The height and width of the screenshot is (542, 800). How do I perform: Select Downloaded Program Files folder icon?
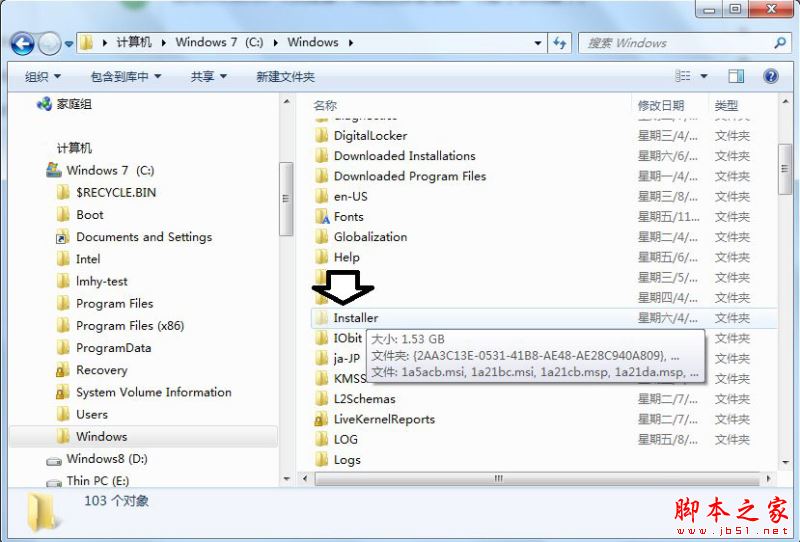click(x=321, y=176)
